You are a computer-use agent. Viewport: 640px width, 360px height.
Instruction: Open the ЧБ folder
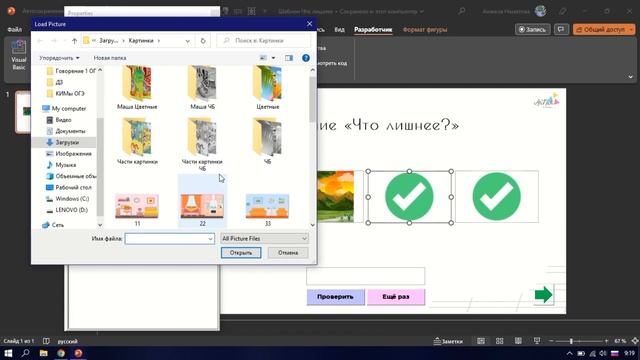tap(267, 141)
